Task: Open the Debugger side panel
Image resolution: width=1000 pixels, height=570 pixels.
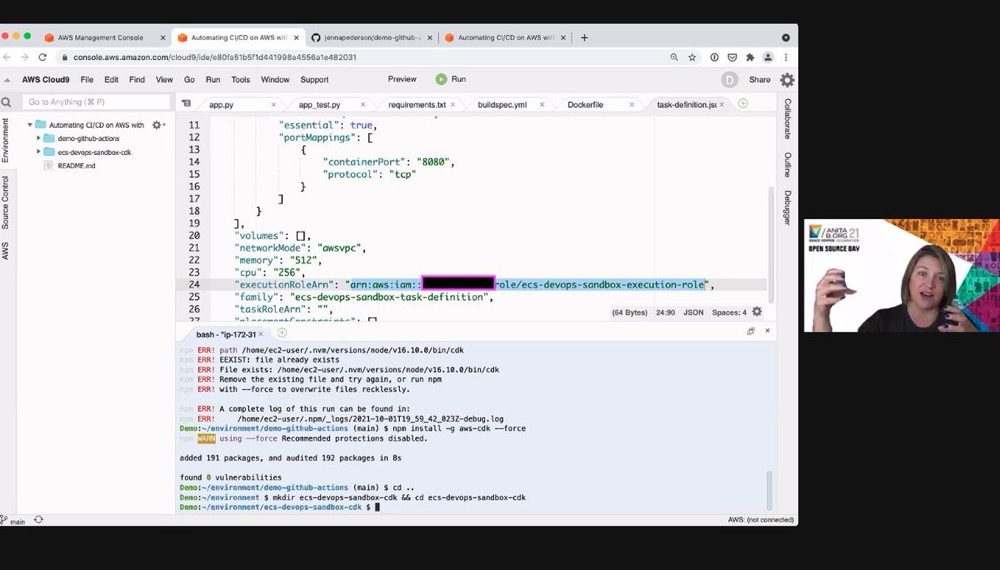Action: [x=787, y=207]
